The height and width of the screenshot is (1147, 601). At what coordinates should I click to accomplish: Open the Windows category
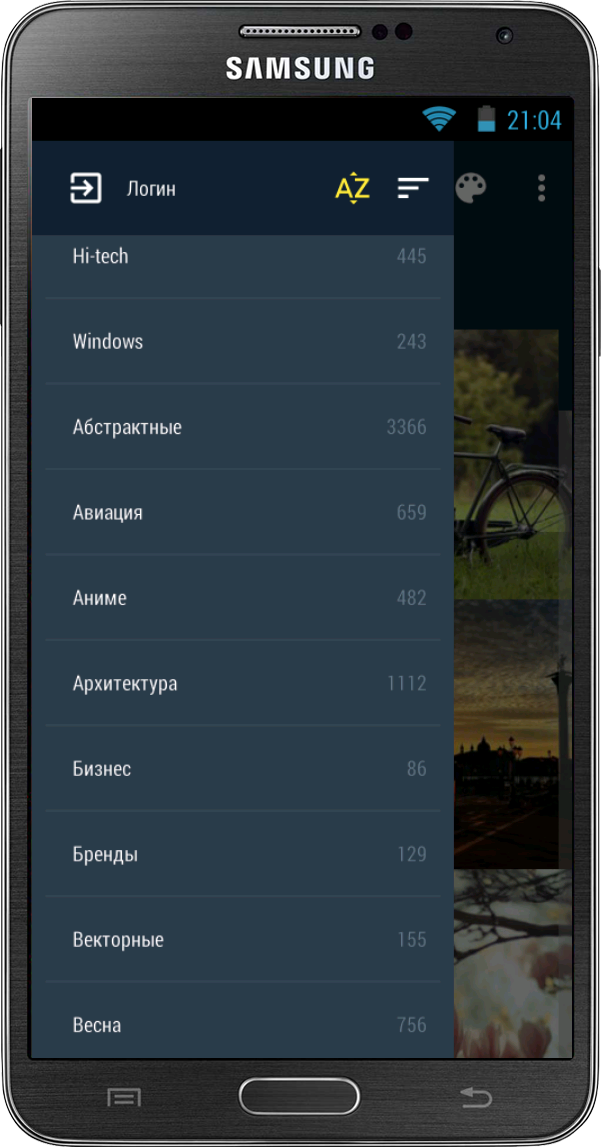click(243, 341)
